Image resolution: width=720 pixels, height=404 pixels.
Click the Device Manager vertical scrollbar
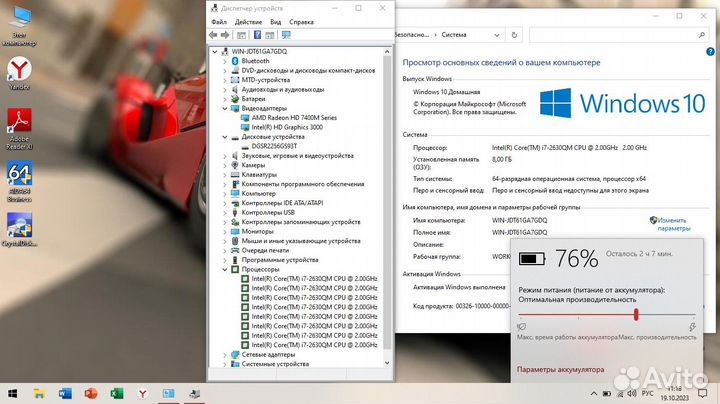tap(387, 202)
